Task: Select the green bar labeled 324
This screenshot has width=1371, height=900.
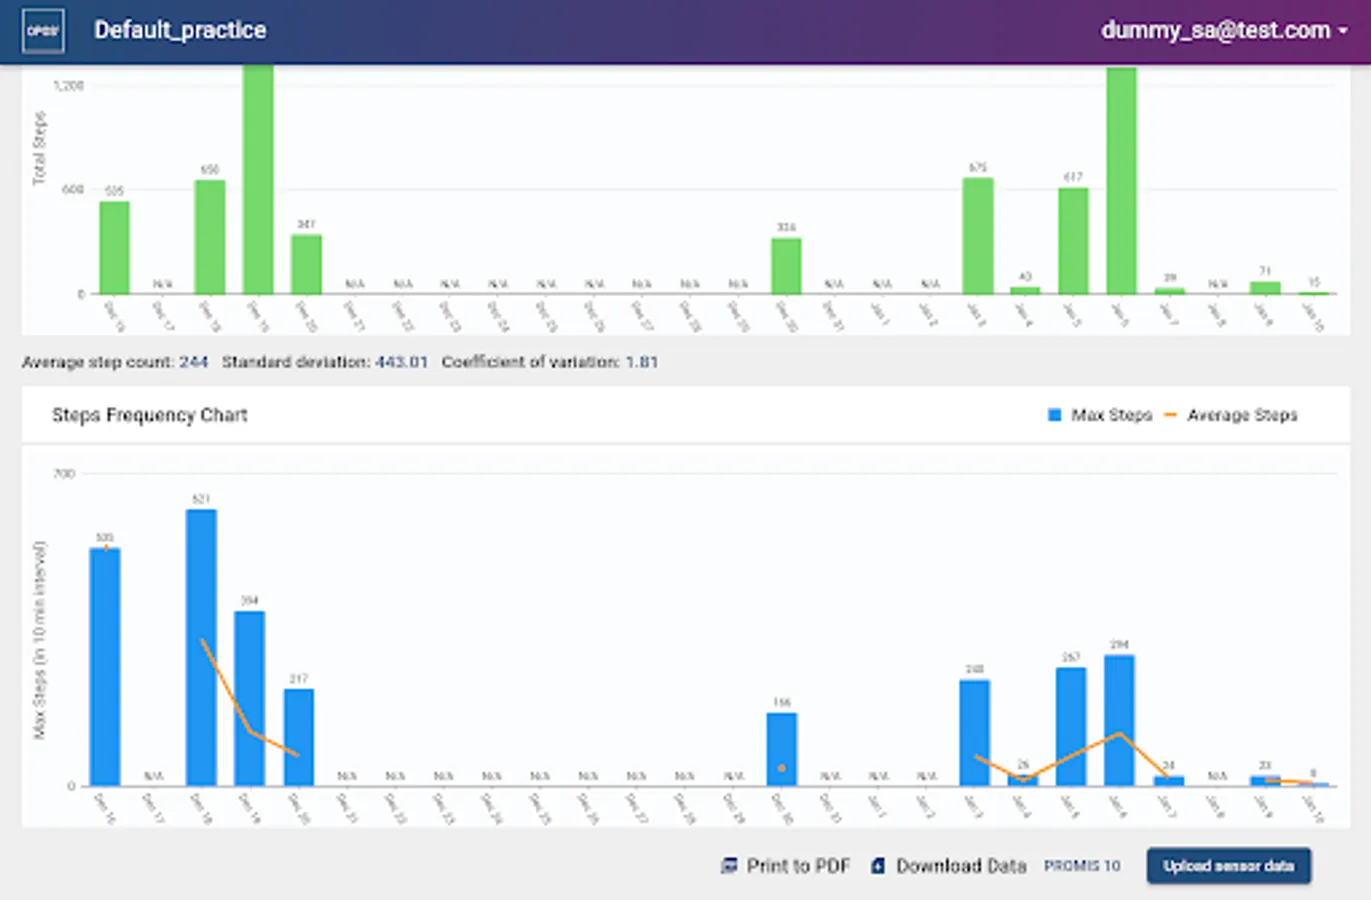Action: (x=786, y=266)
